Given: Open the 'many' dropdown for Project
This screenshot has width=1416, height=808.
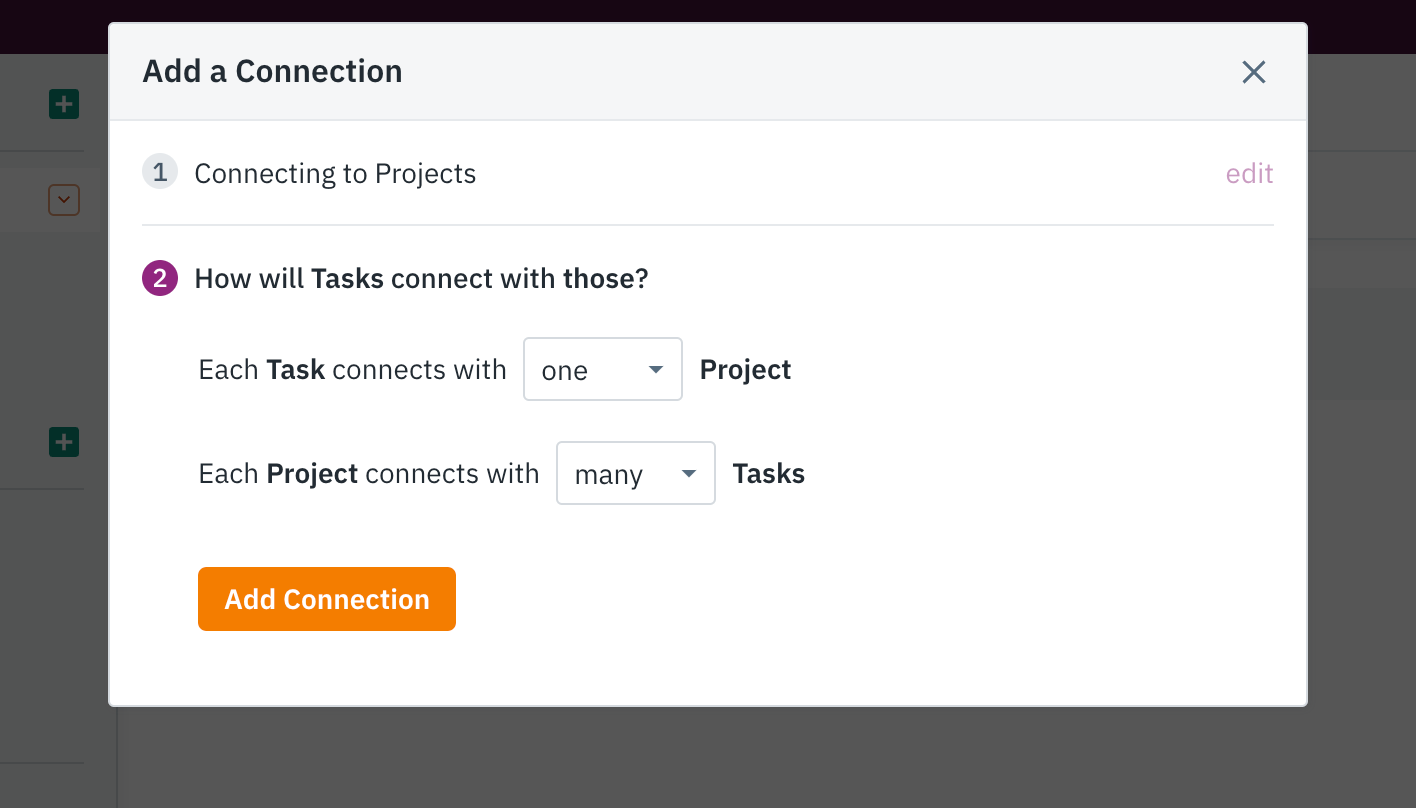Looking at the screenshot, I should pos(636,473).
